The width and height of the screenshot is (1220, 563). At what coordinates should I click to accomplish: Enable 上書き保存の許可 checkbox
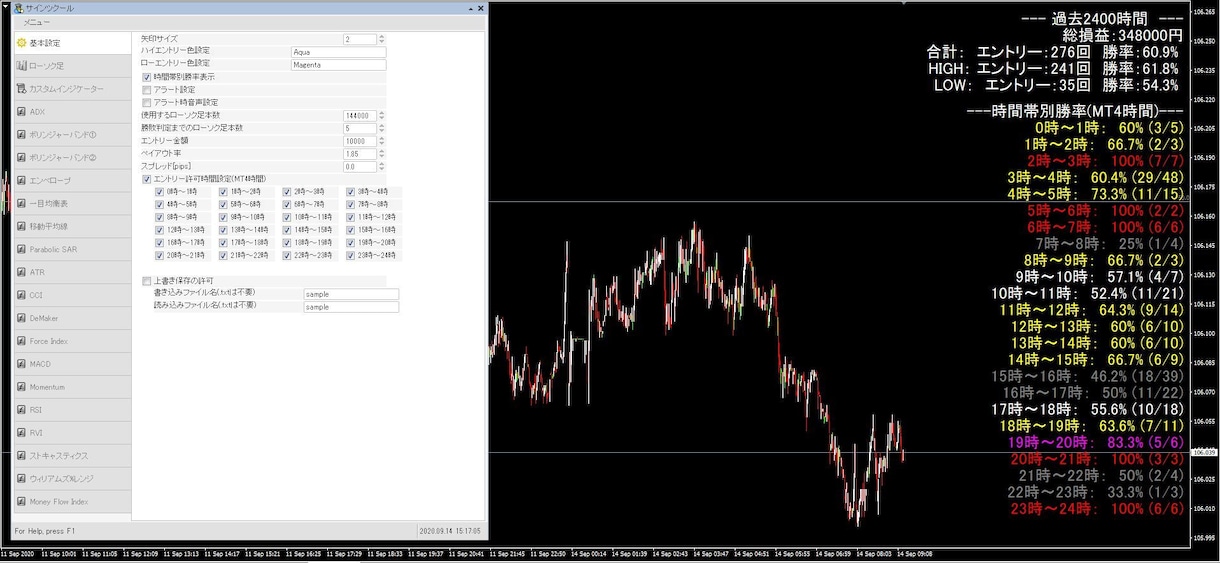[x=147, y=281]
